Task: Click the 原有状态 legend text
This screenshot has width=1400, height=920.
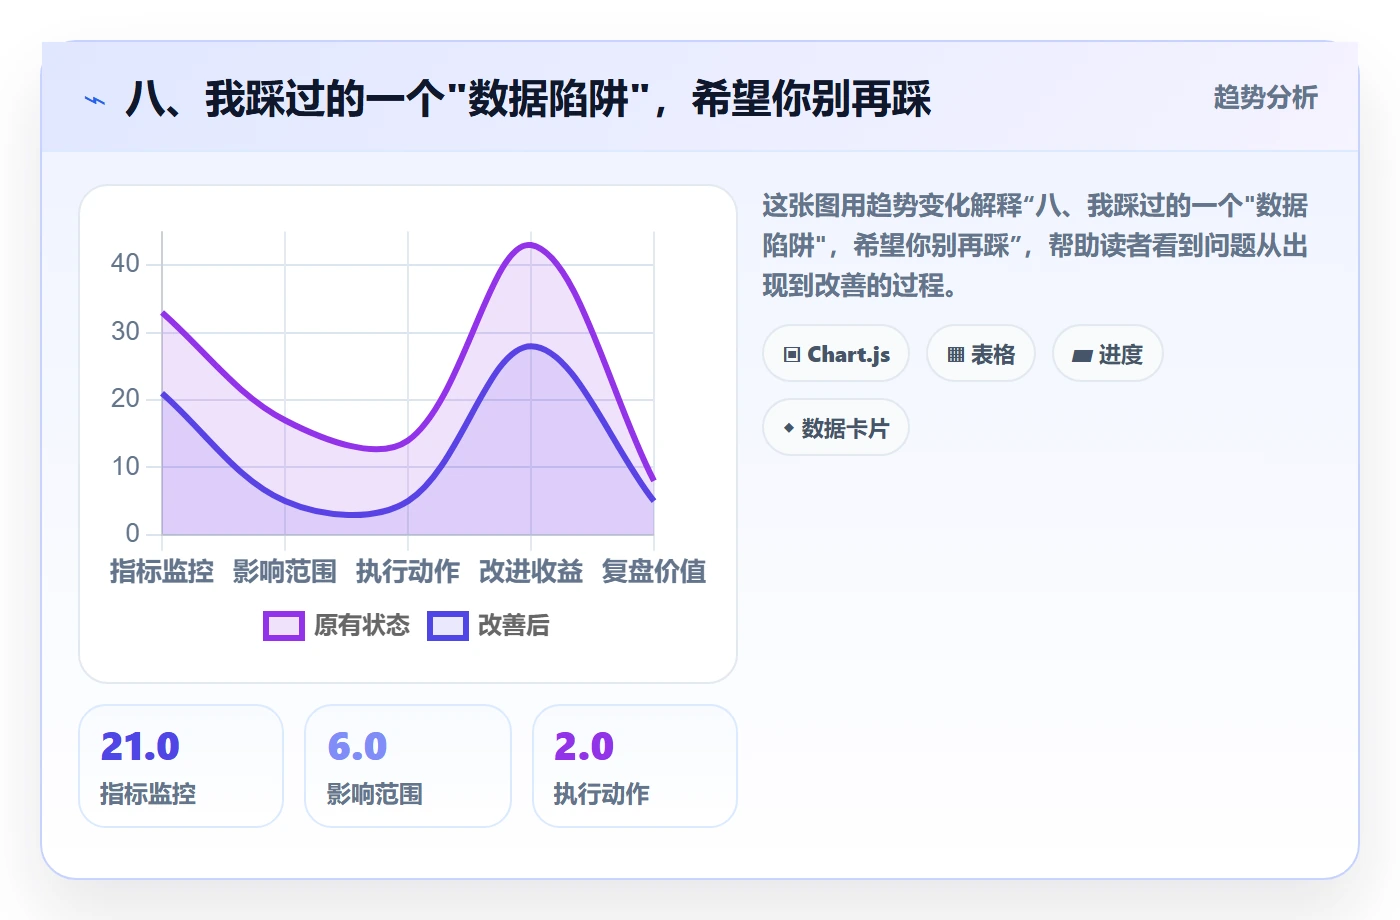Action: point(362,626)
